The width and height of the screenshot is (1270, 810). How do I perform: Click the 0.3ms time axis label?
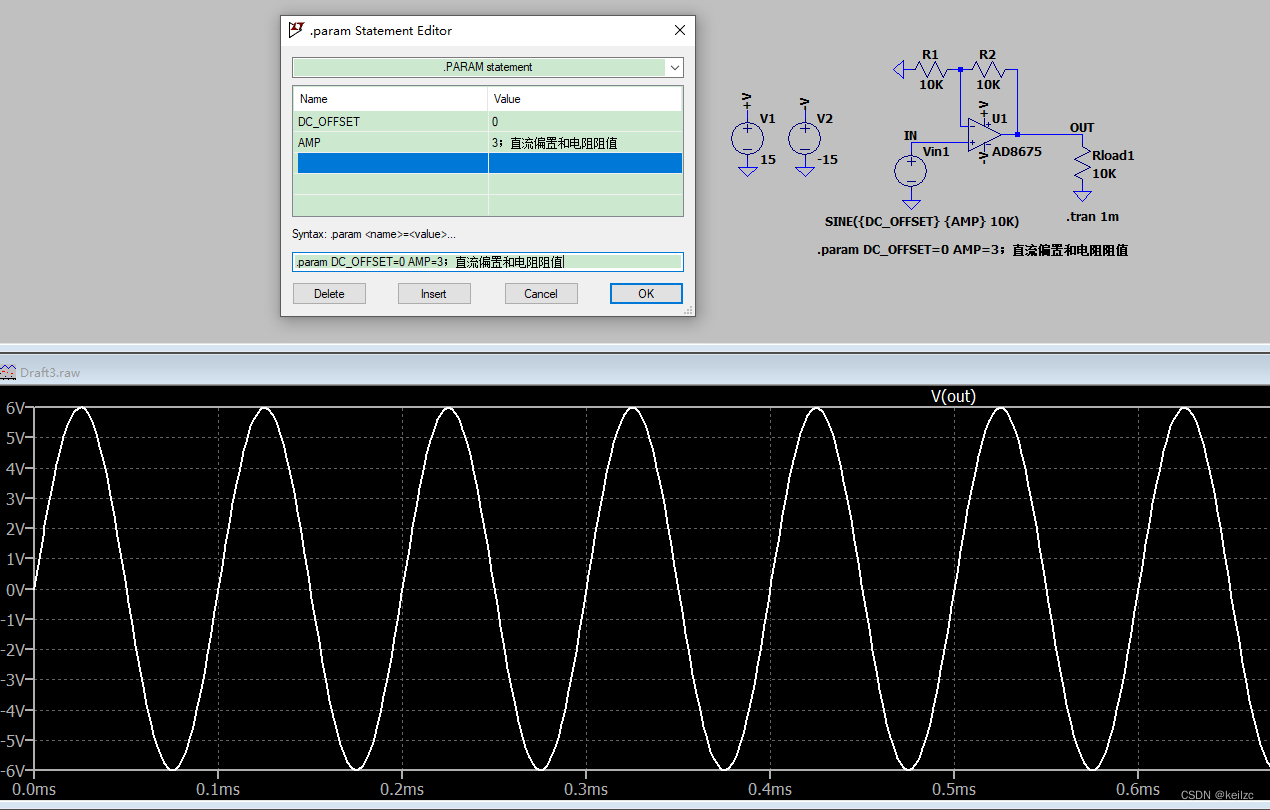coord(585,789)
